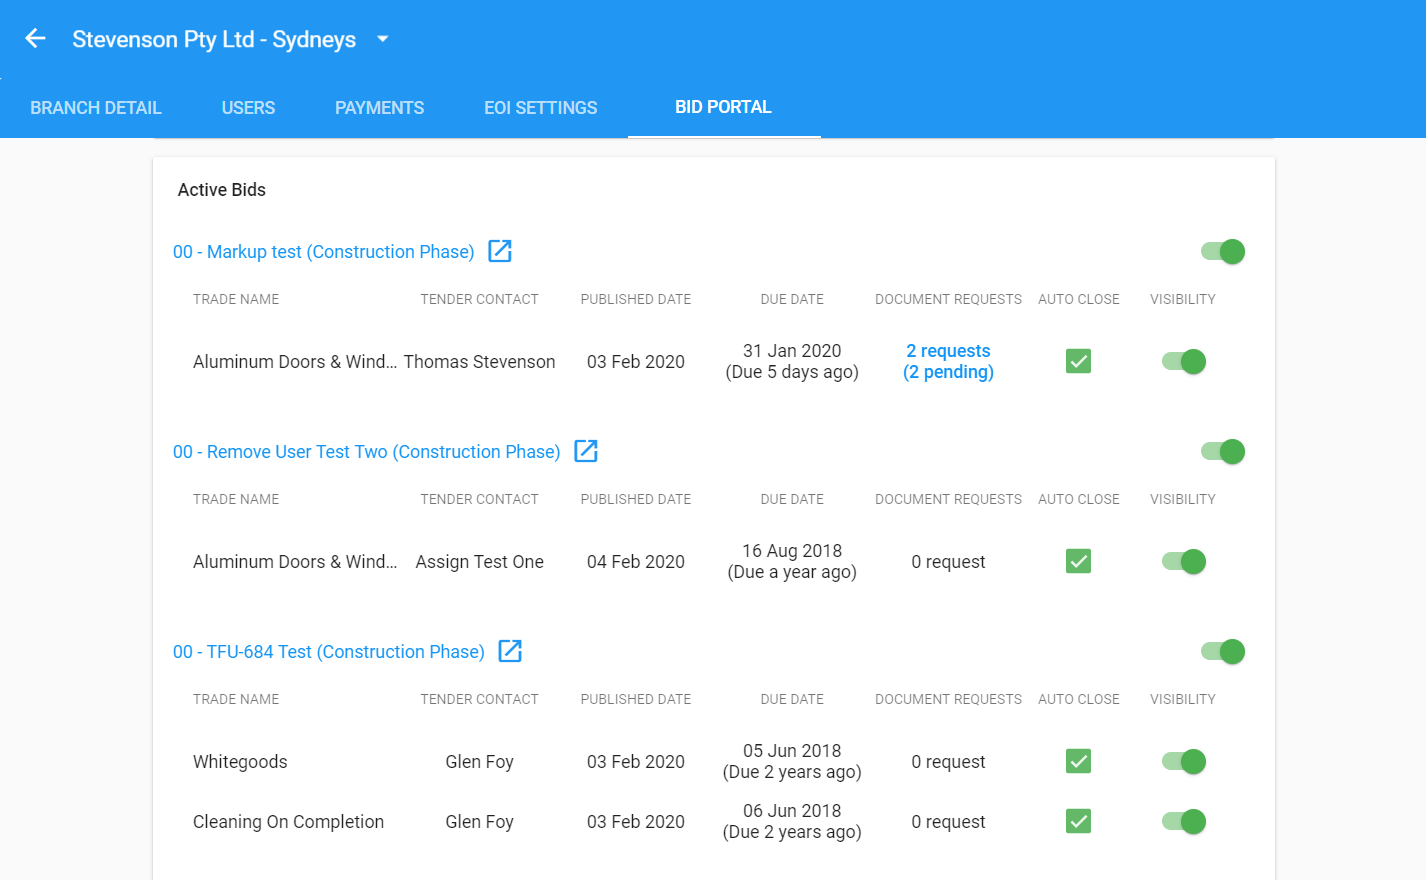The height and width of the screenshot is (880, 1426).
Task: Open Remove User Test Two external link icon
Action: [586, 451]
